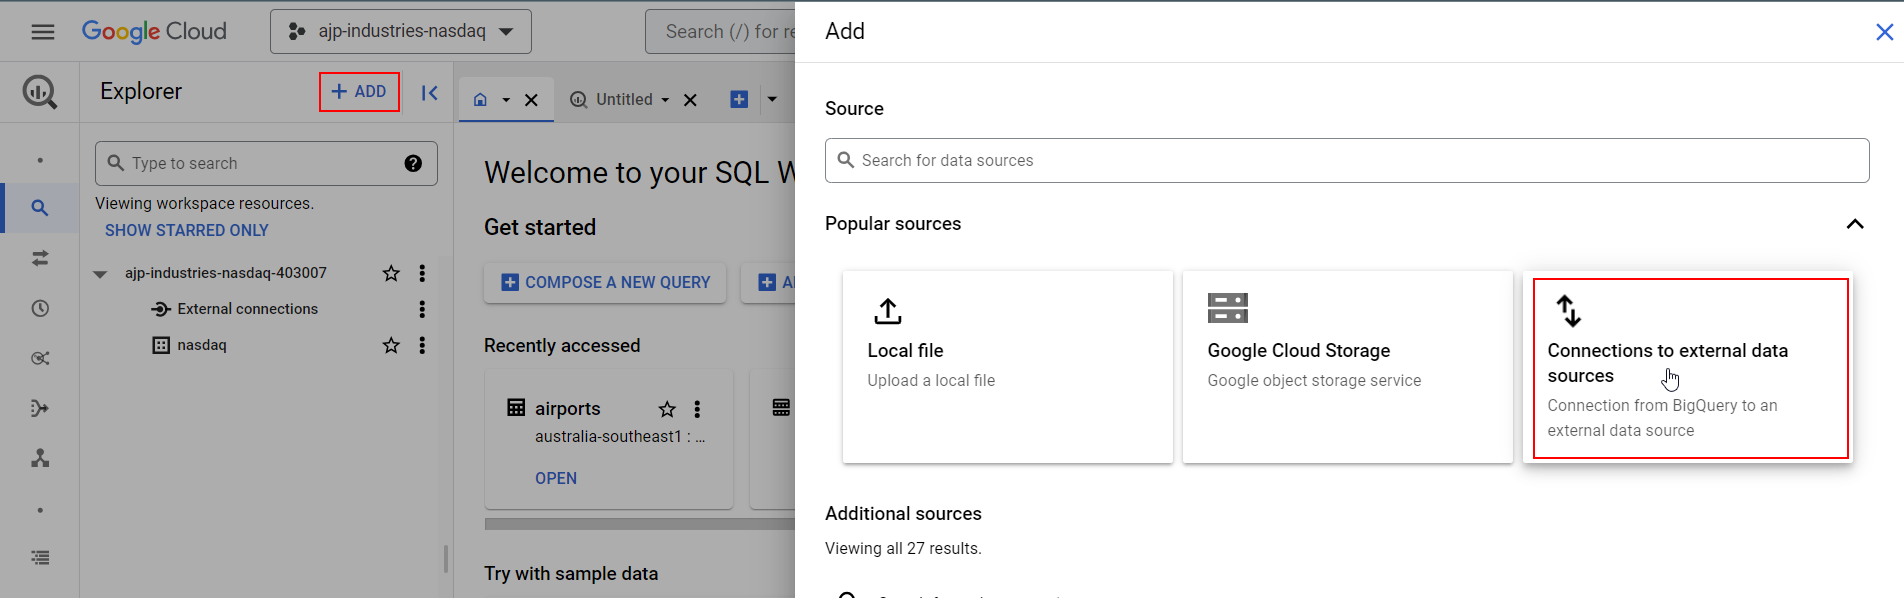Screen dimensions: 1904x598
Task: Select SQL workspace search sidebar icon
Action: coord(40,208)
